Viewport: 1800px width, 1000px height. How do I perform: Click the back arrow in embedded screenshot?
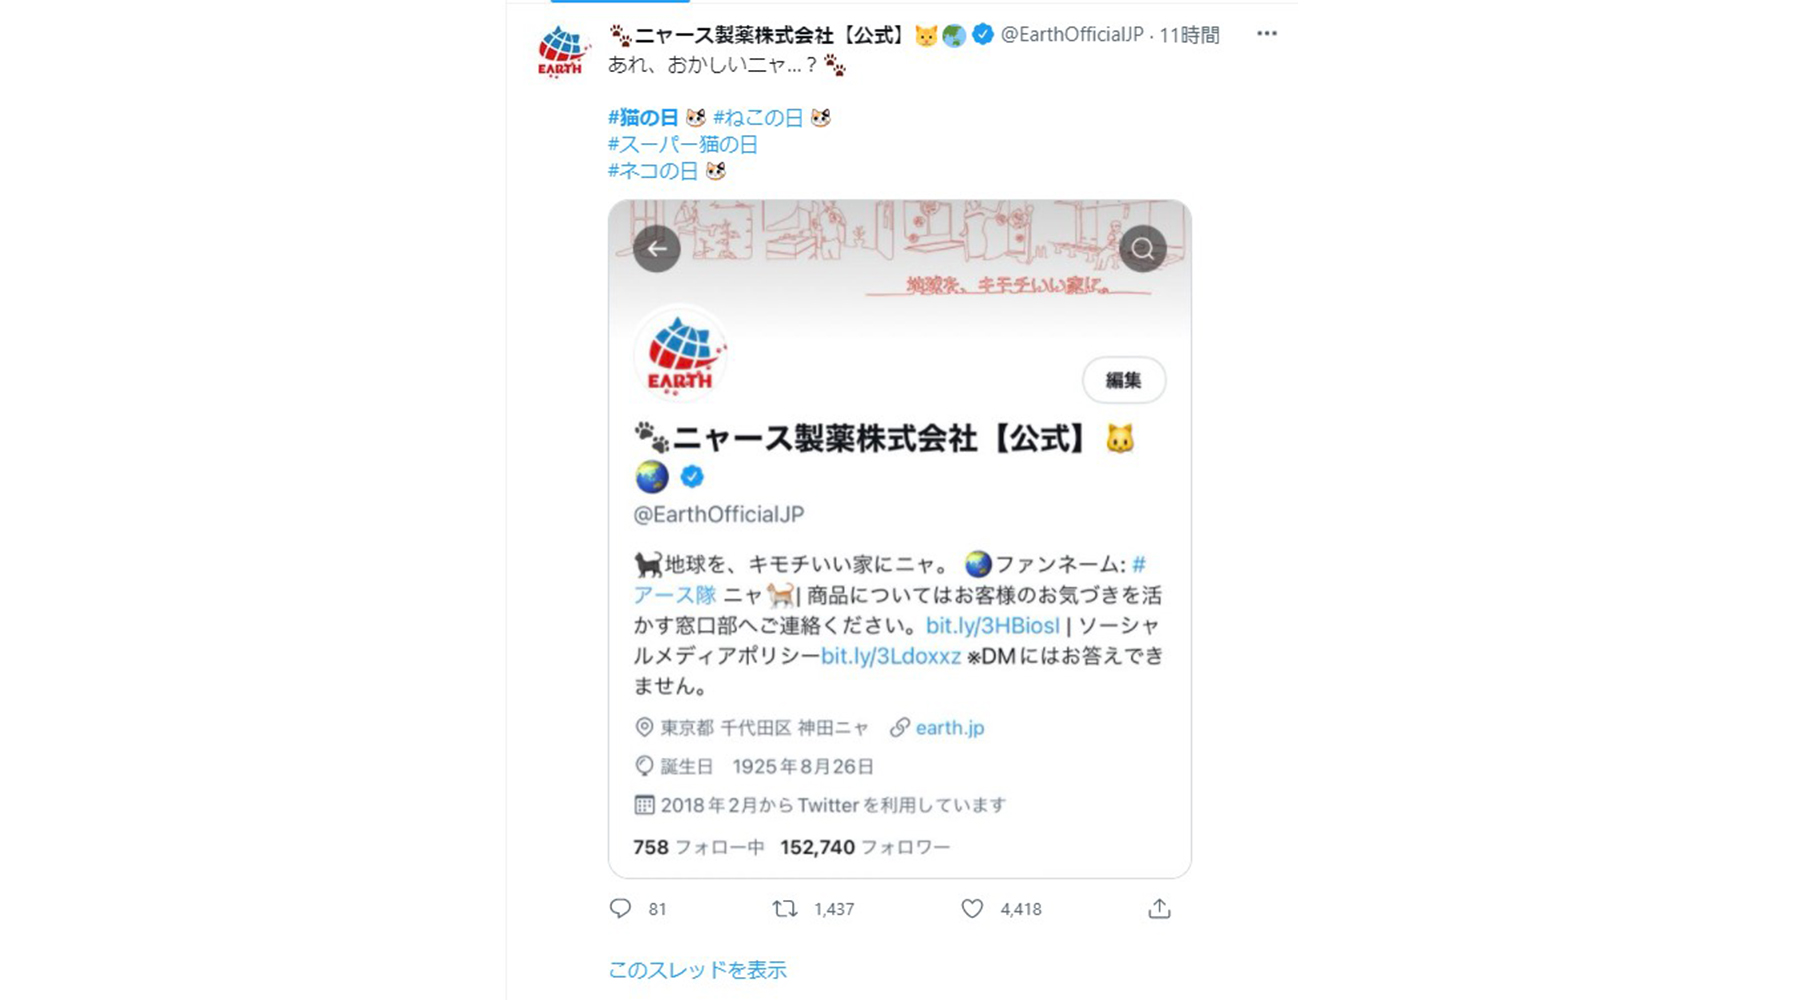click(x=657, y=248)
